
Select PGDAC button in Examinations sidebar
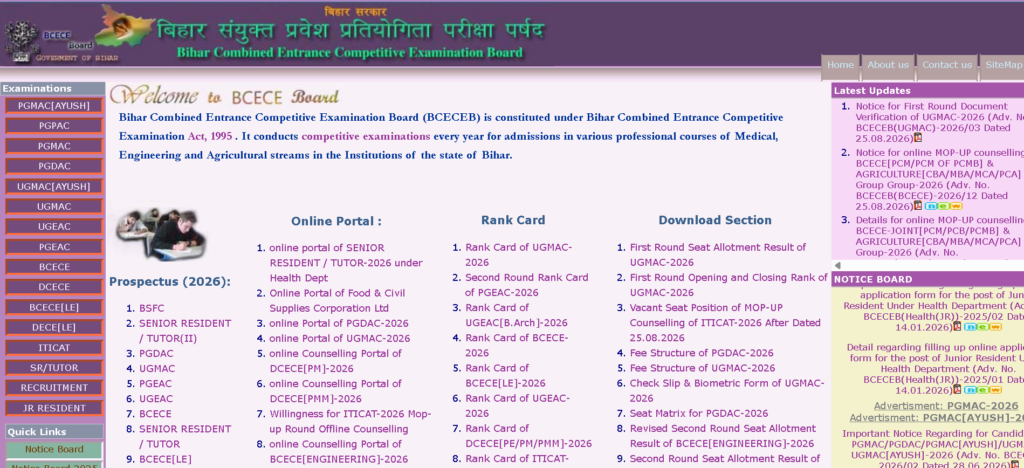(x=54, y=166)
